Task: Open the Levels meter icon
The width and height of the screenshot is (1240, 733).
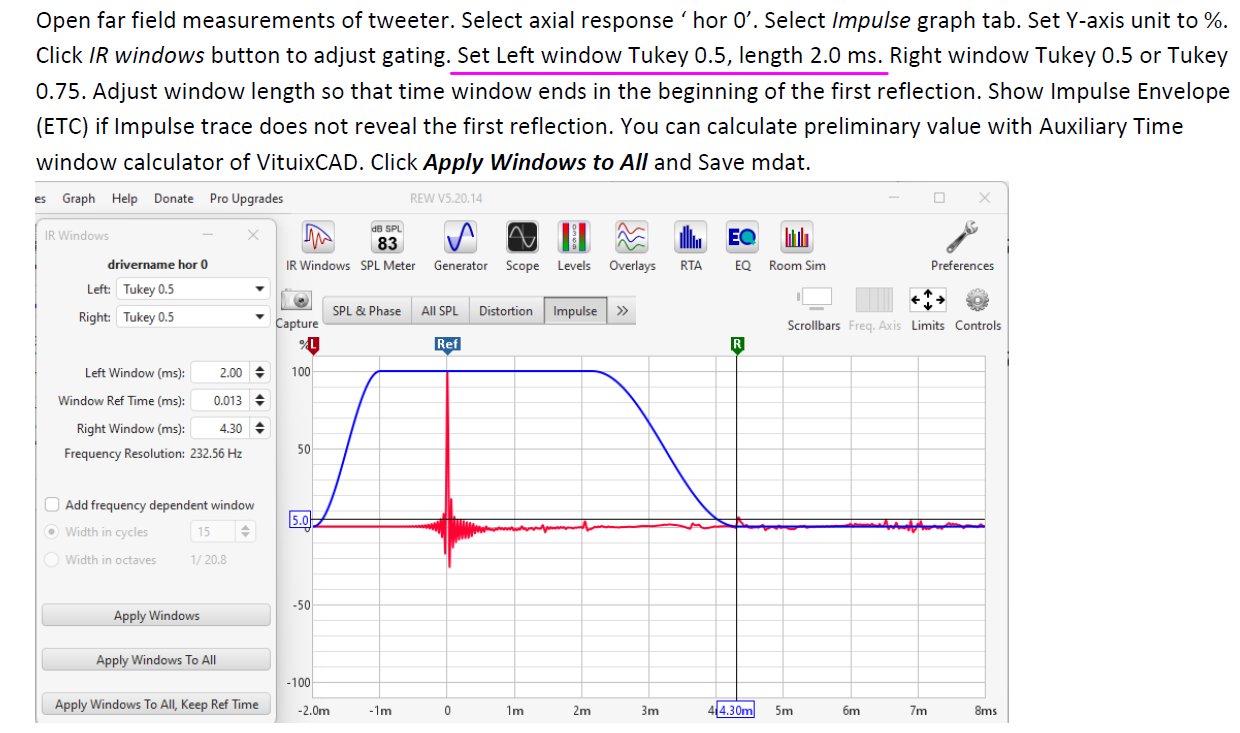Action: click(574, 237)
